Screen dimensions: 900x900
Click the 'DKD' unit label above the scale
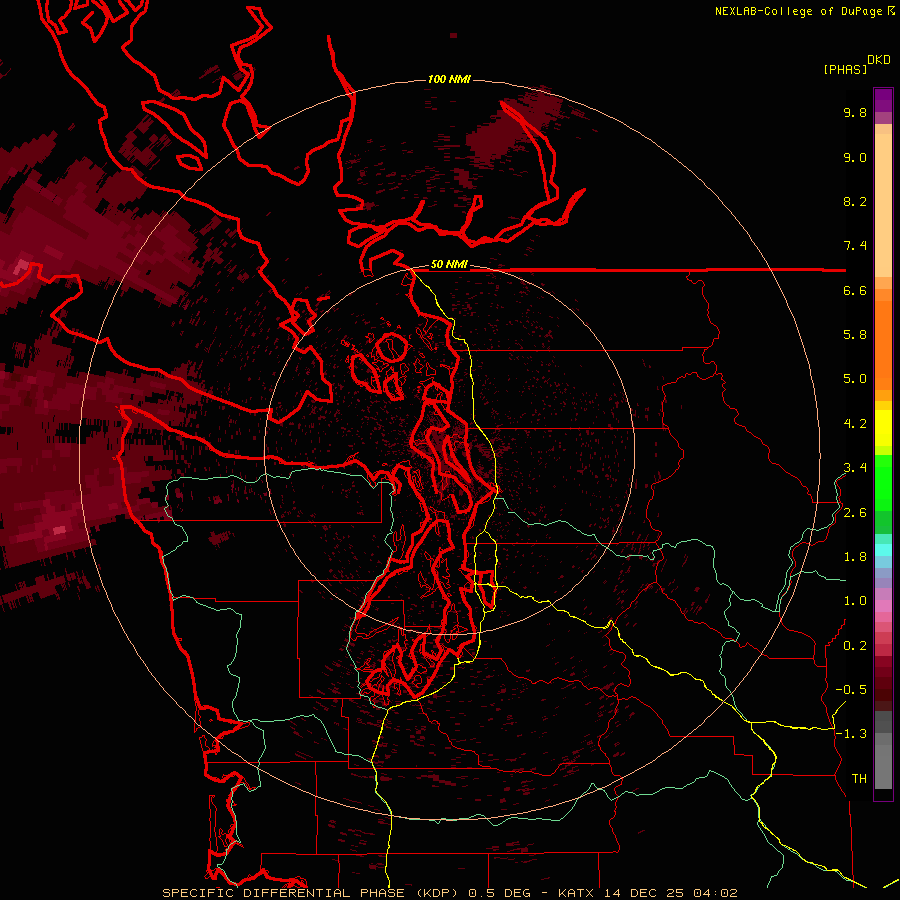tap(879, 60)
